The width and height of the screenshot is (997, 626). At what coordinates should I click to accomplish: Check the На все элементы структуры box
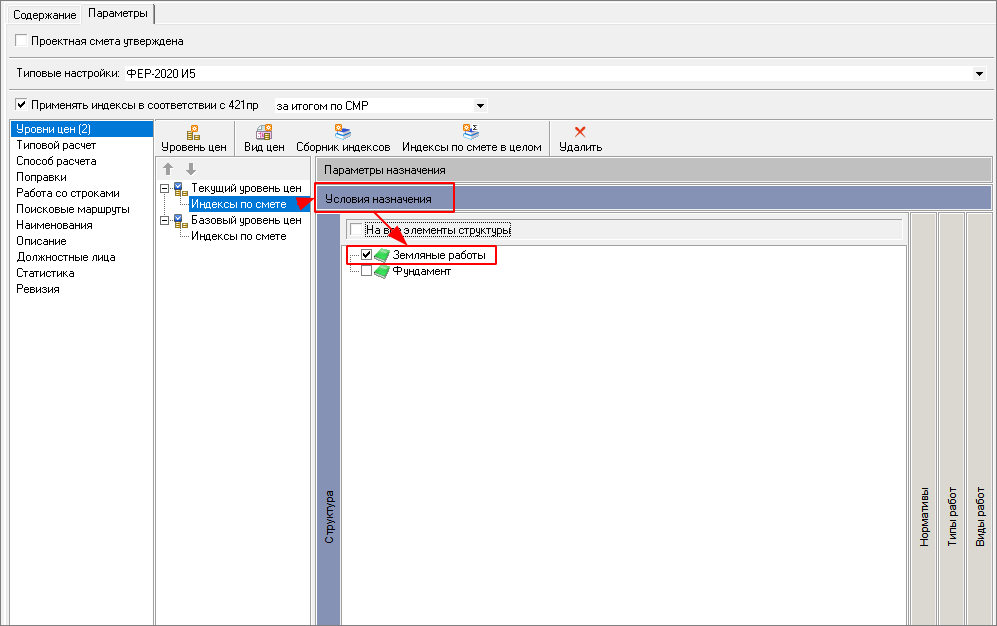tap(356, 230)
